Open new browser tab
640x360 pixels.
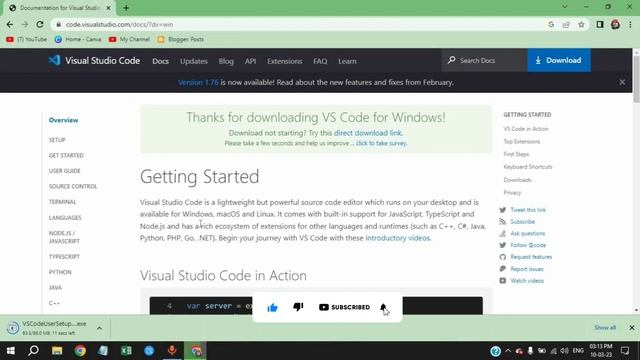[x=126, y=8]
